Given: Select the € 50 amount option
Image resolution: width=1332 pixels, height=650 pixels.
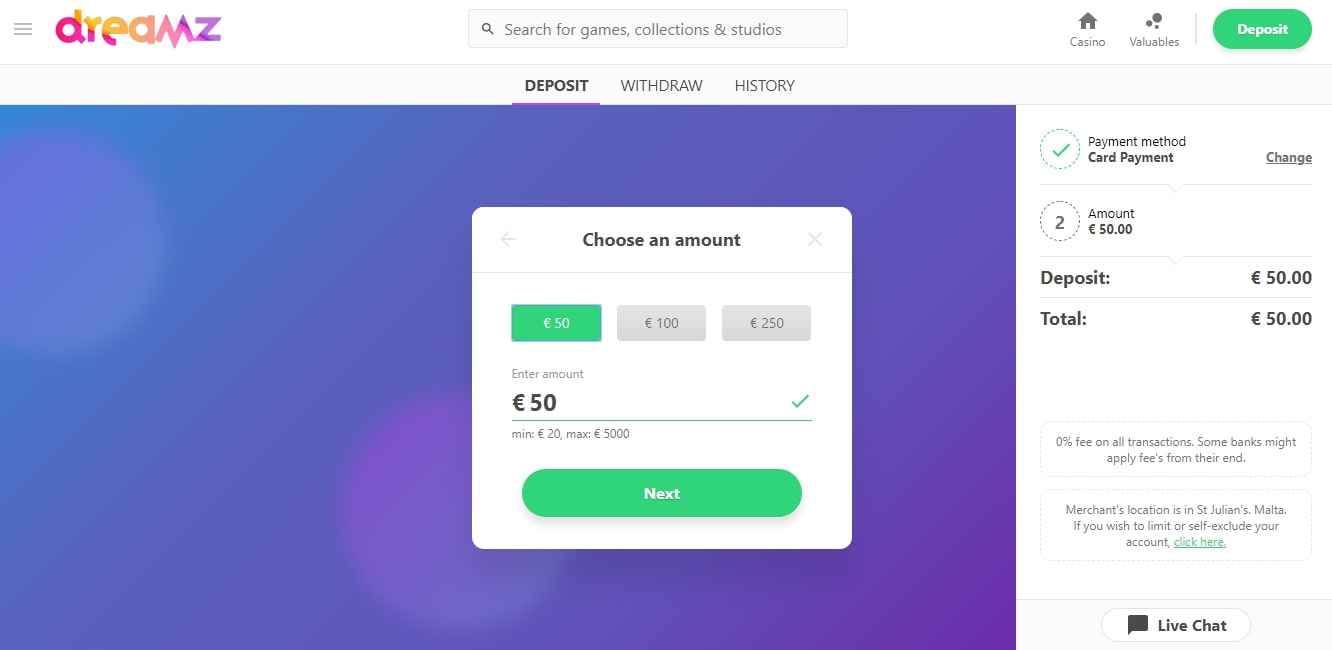Looking at the screenshot, I should (556, 323).
